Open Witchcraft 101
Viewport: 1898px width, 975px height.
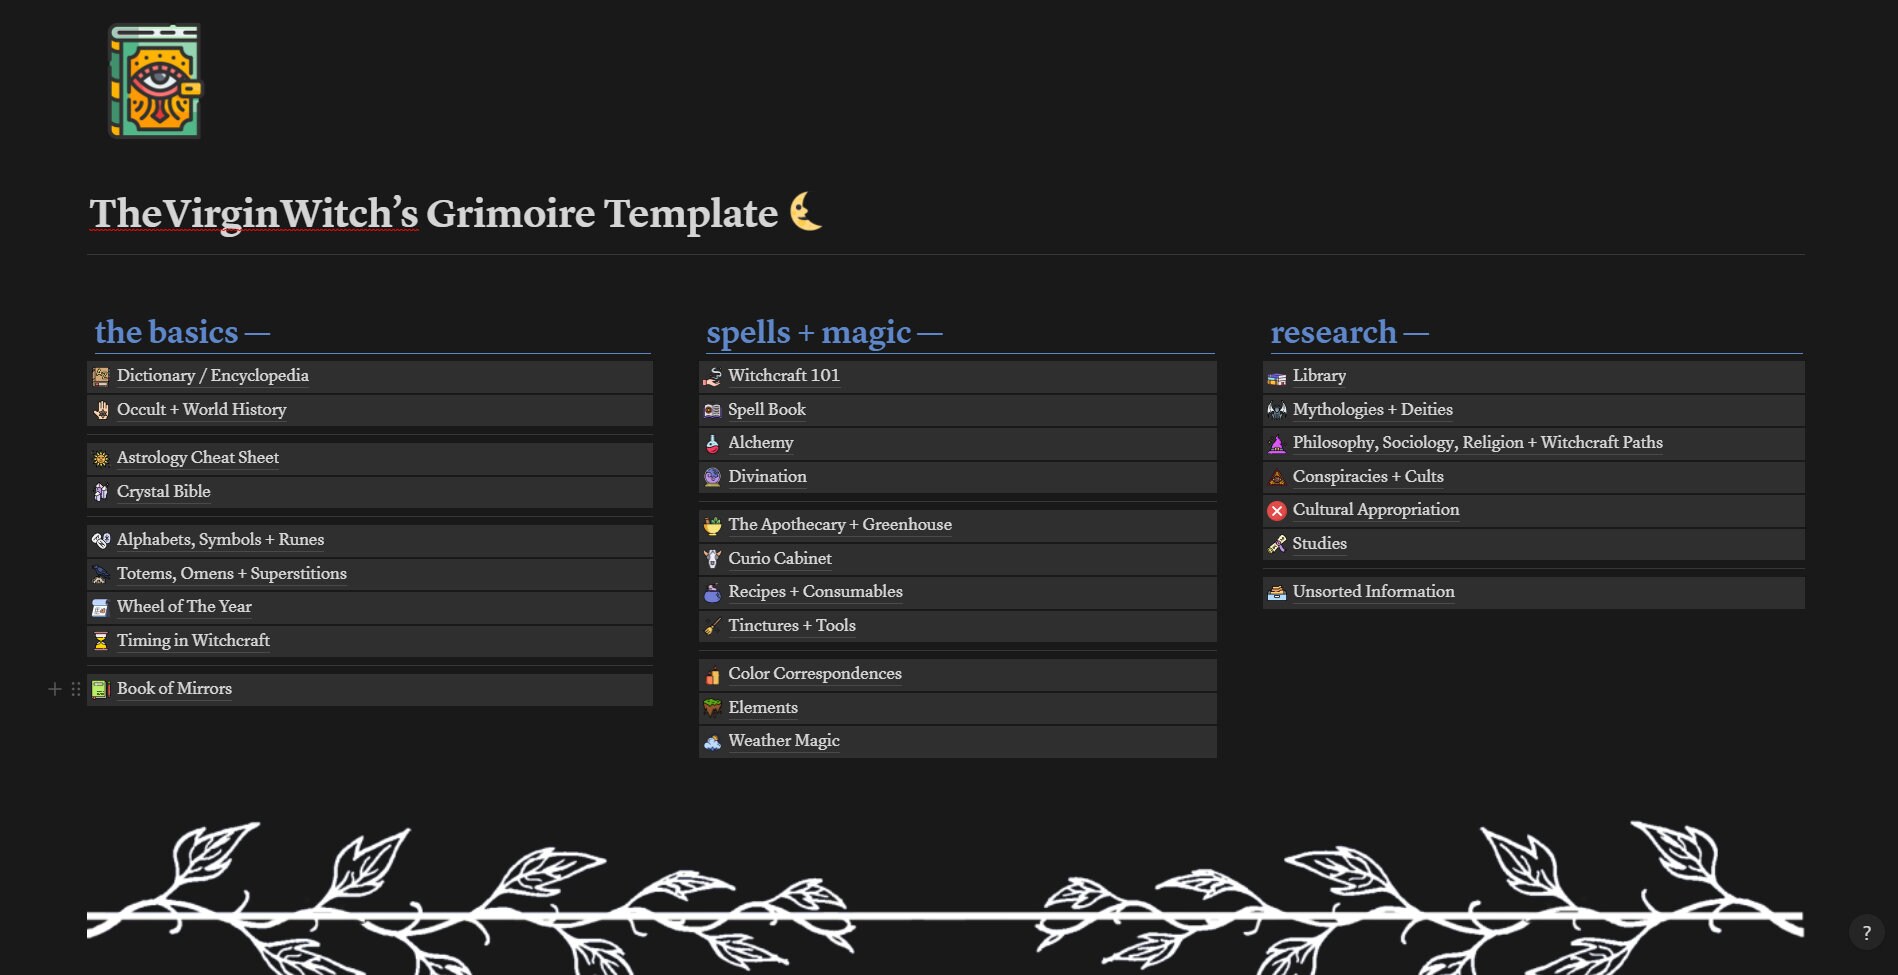(784, 375)
